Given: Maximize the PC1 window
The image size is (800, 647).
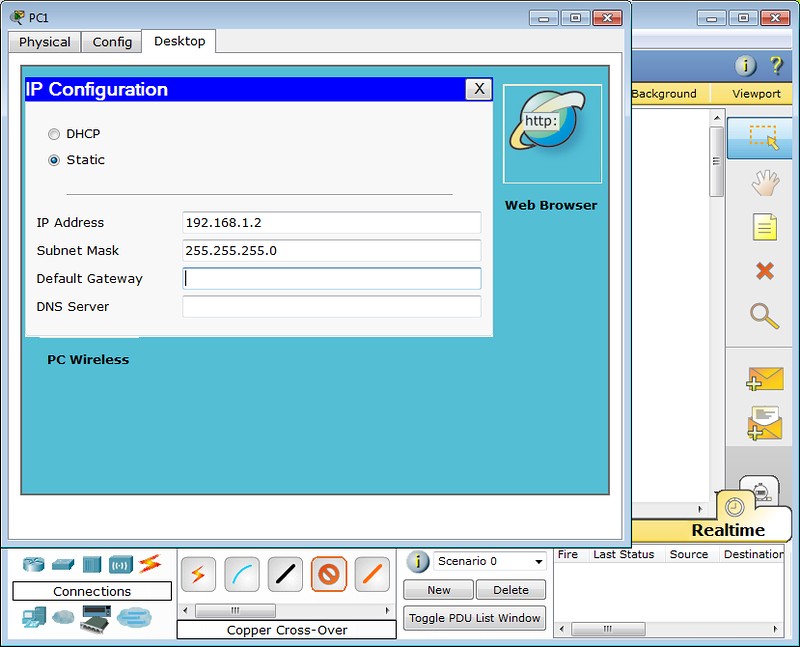Looking at the screenshot, I should coord(575,18).
